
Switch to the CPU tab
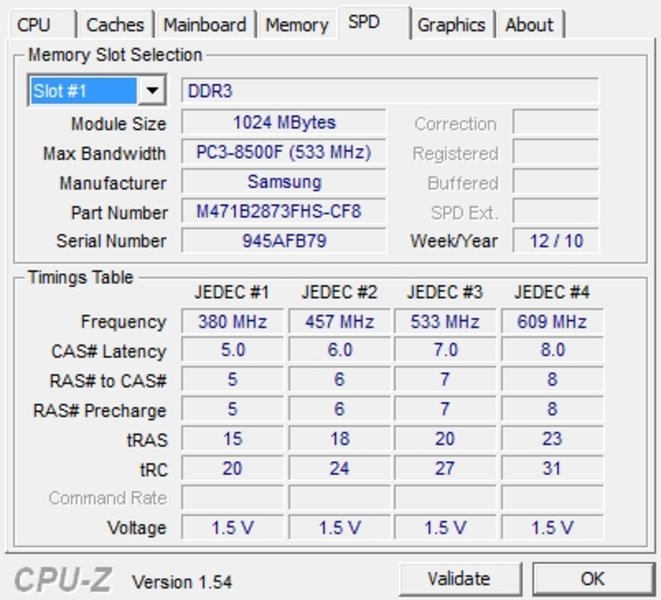[x=42, y=25]
